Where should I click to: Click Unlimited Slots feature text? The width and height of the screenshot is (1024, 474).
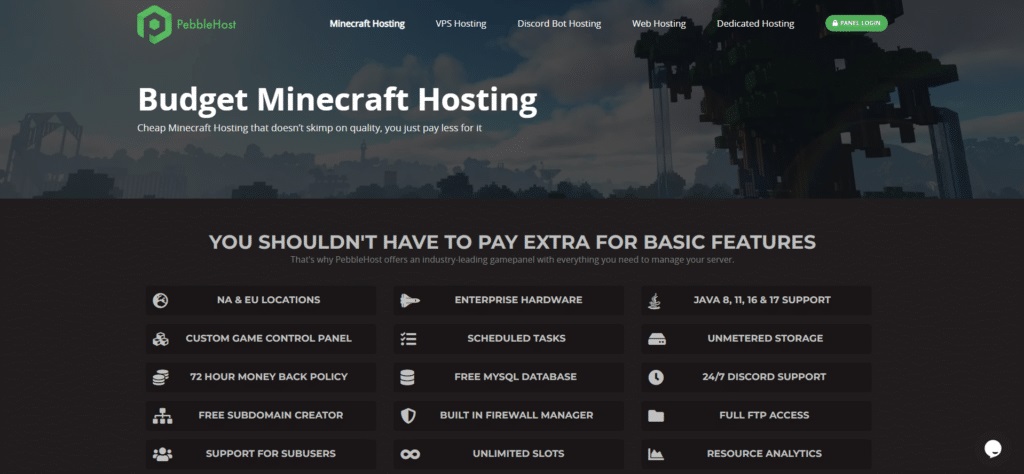[519, 454]
